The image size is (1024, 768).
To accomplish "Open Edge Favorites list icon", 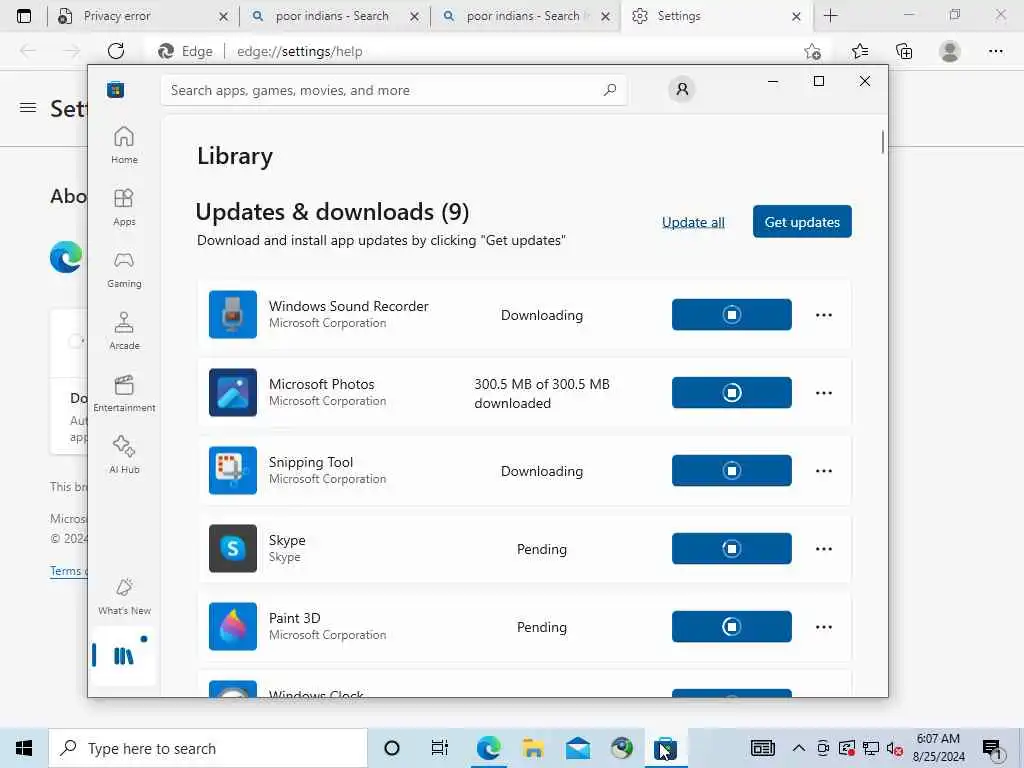I will pos(859,51).
